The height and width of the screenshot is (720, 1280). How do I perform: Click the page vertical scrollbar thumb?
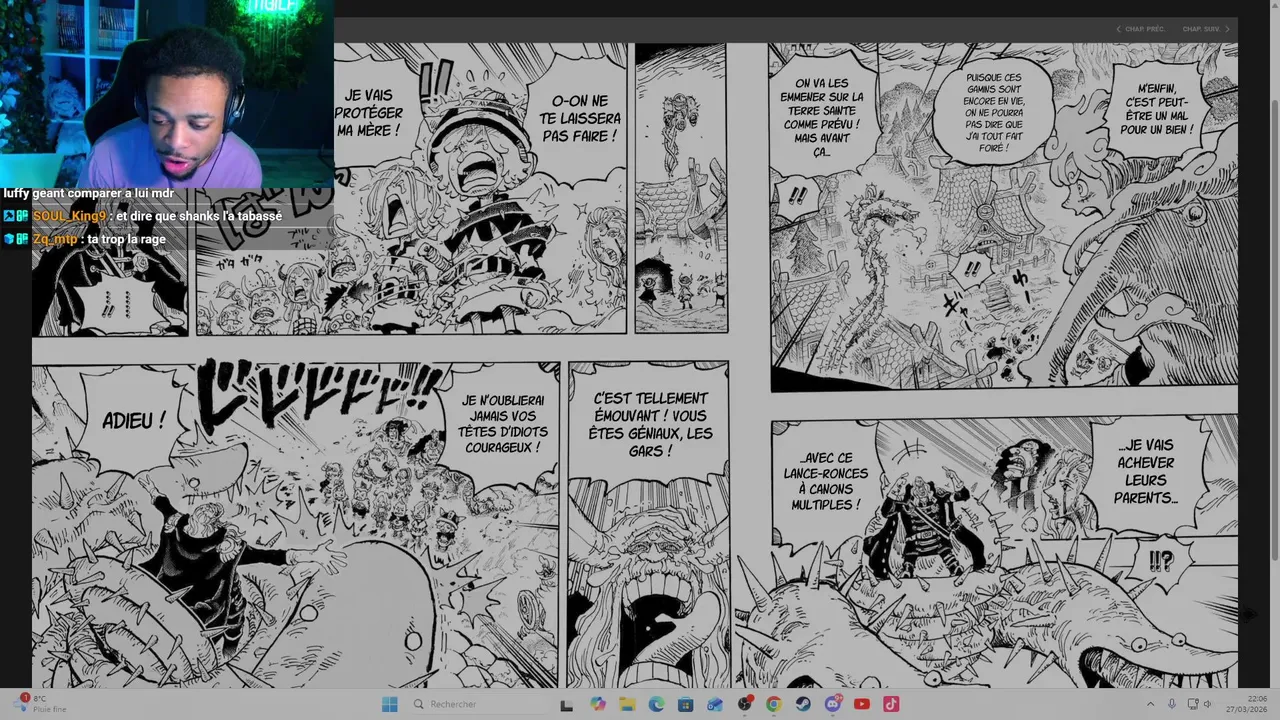(1274, 330)
